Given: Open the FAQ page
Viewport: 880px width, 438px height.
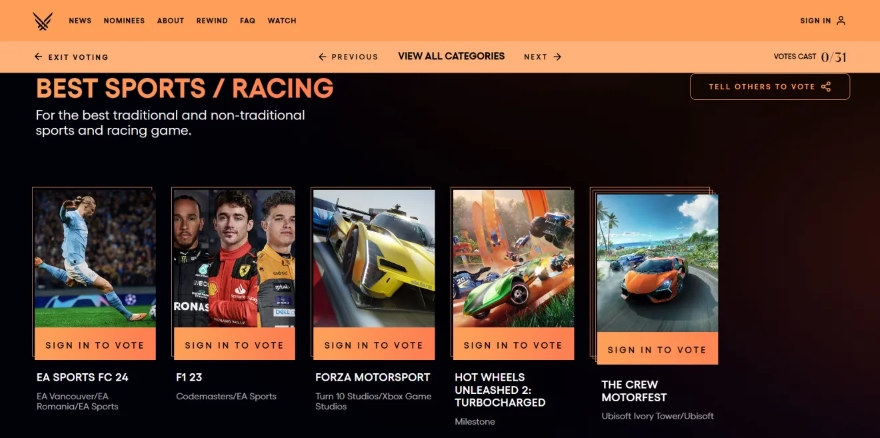Looking at the screenshot, I should 248,21.
